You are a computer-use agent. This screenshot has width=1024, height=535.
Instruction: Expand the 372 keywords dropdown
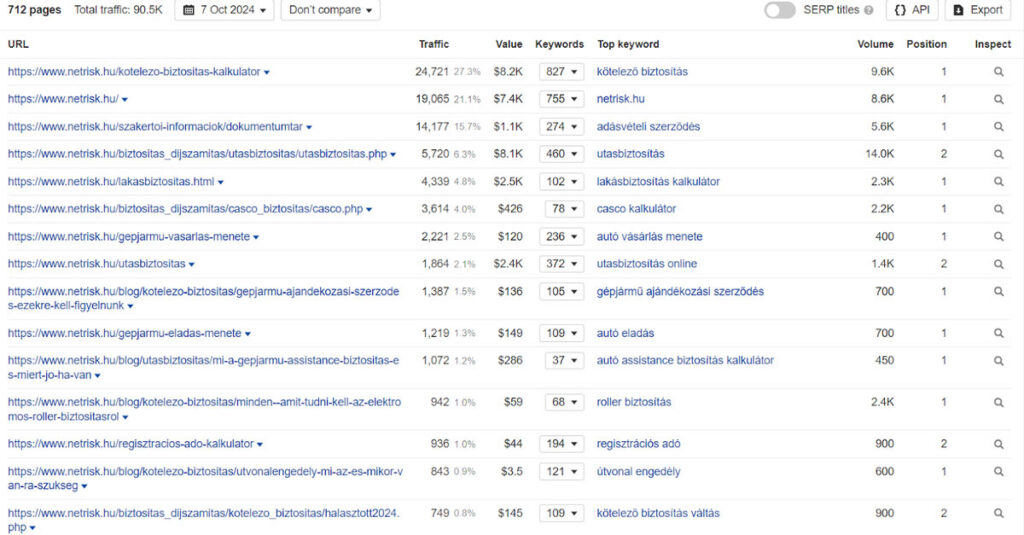click(x=562, y=264)
